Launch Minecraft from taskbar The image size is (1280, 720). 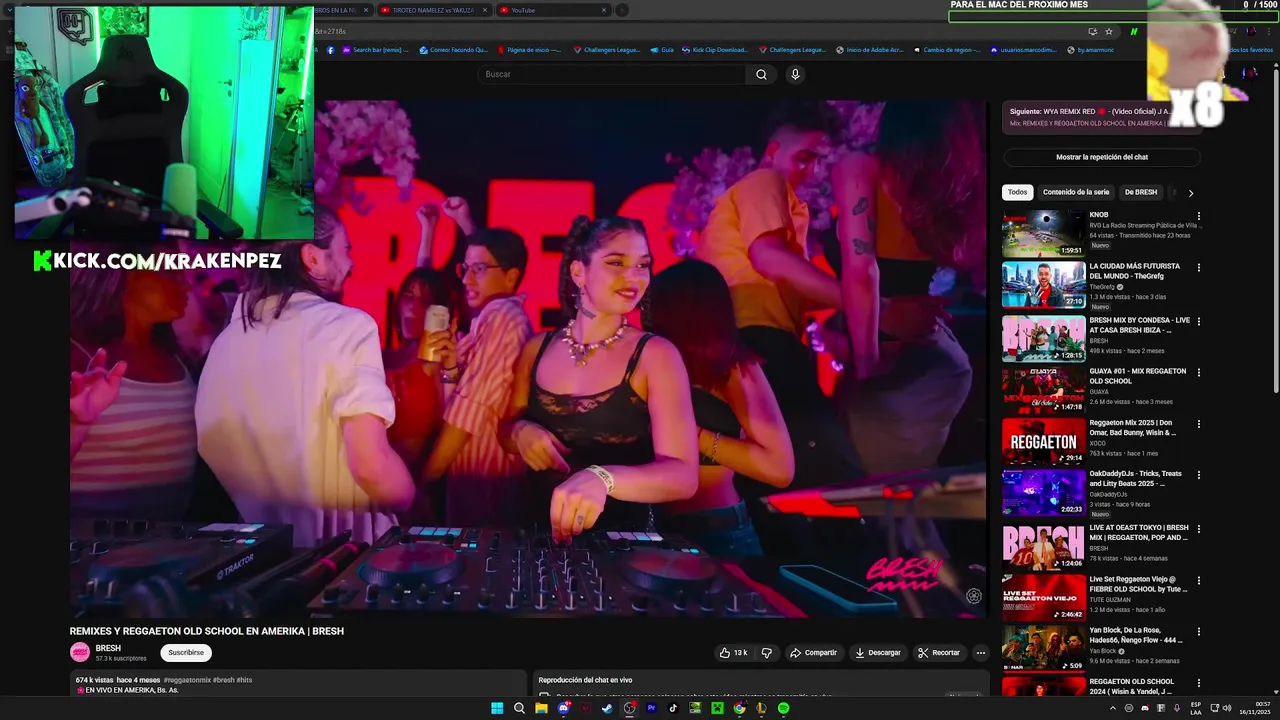coord(717,708)
